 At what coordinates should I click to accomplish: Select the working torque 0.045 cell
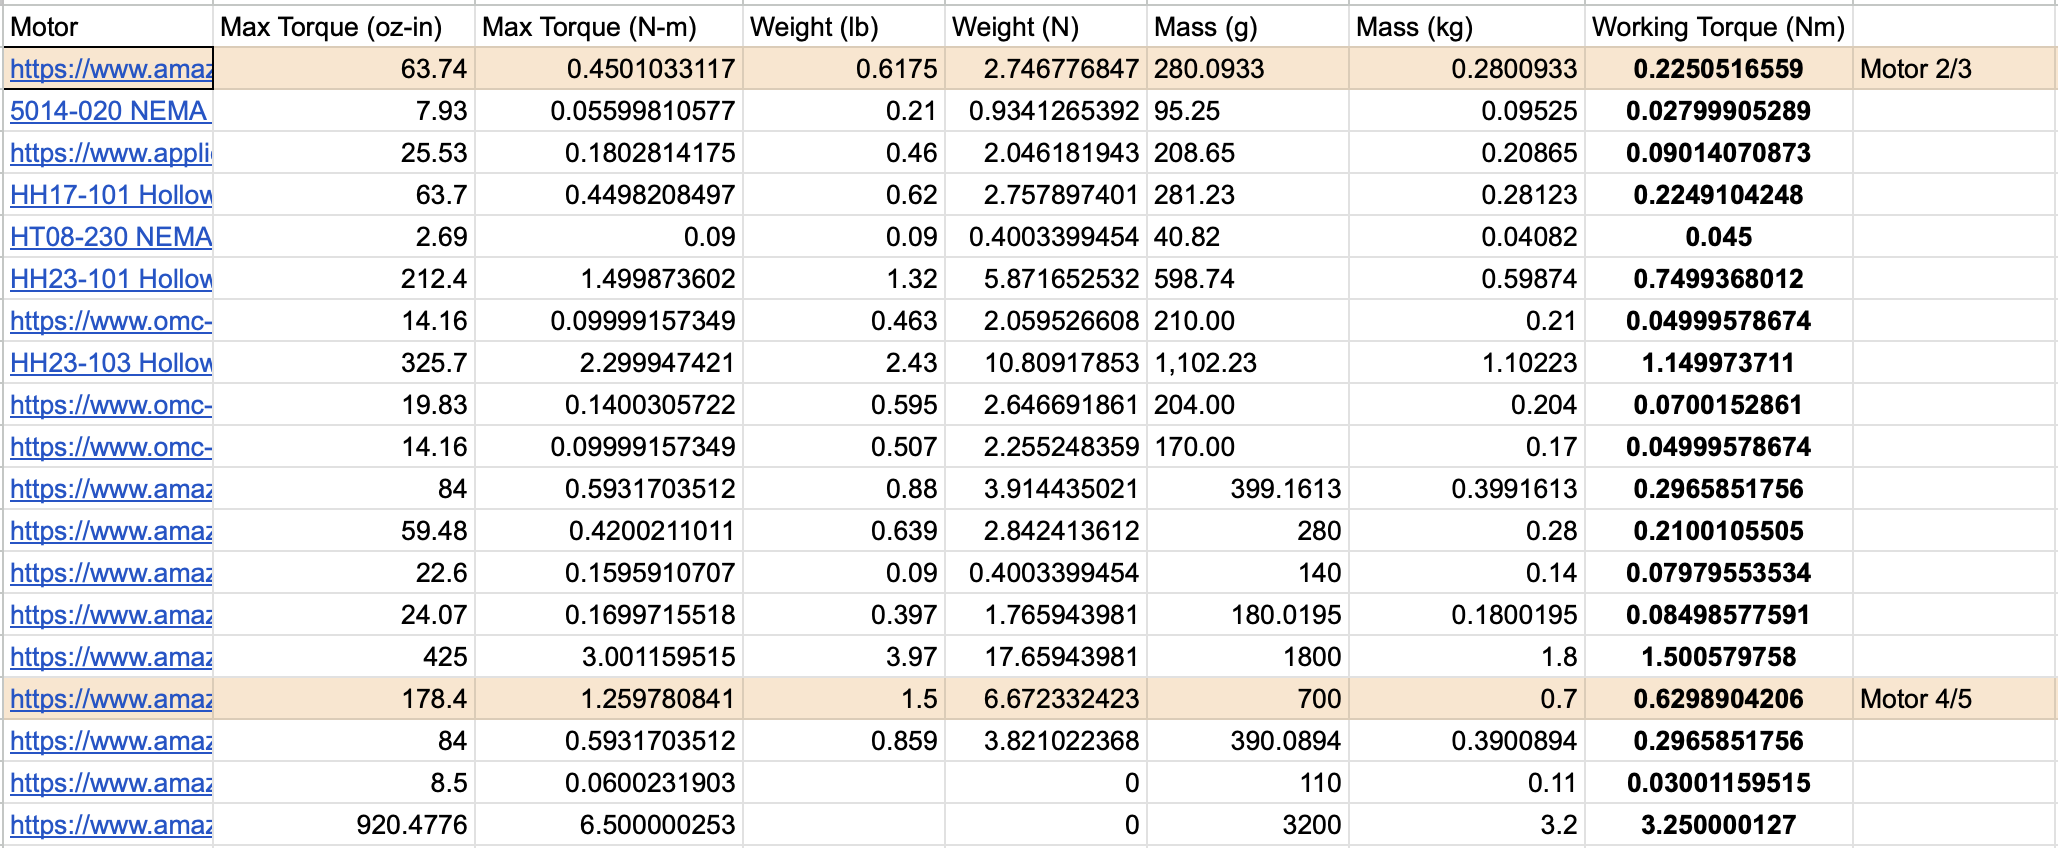tap(1719, 237)
